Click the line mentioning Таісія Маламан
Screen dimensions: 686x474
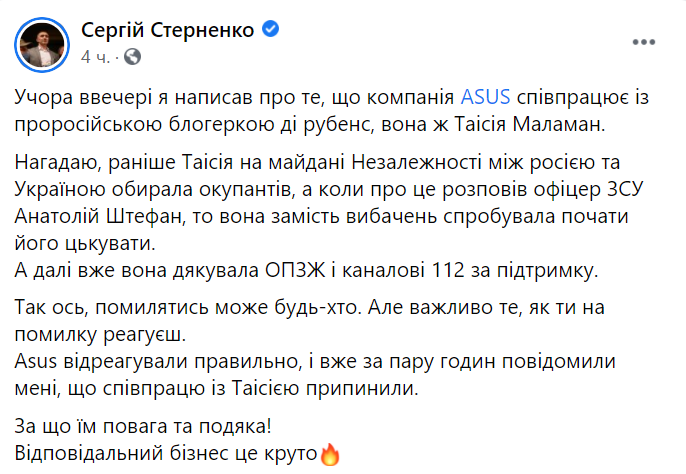[x=310, y=124]
